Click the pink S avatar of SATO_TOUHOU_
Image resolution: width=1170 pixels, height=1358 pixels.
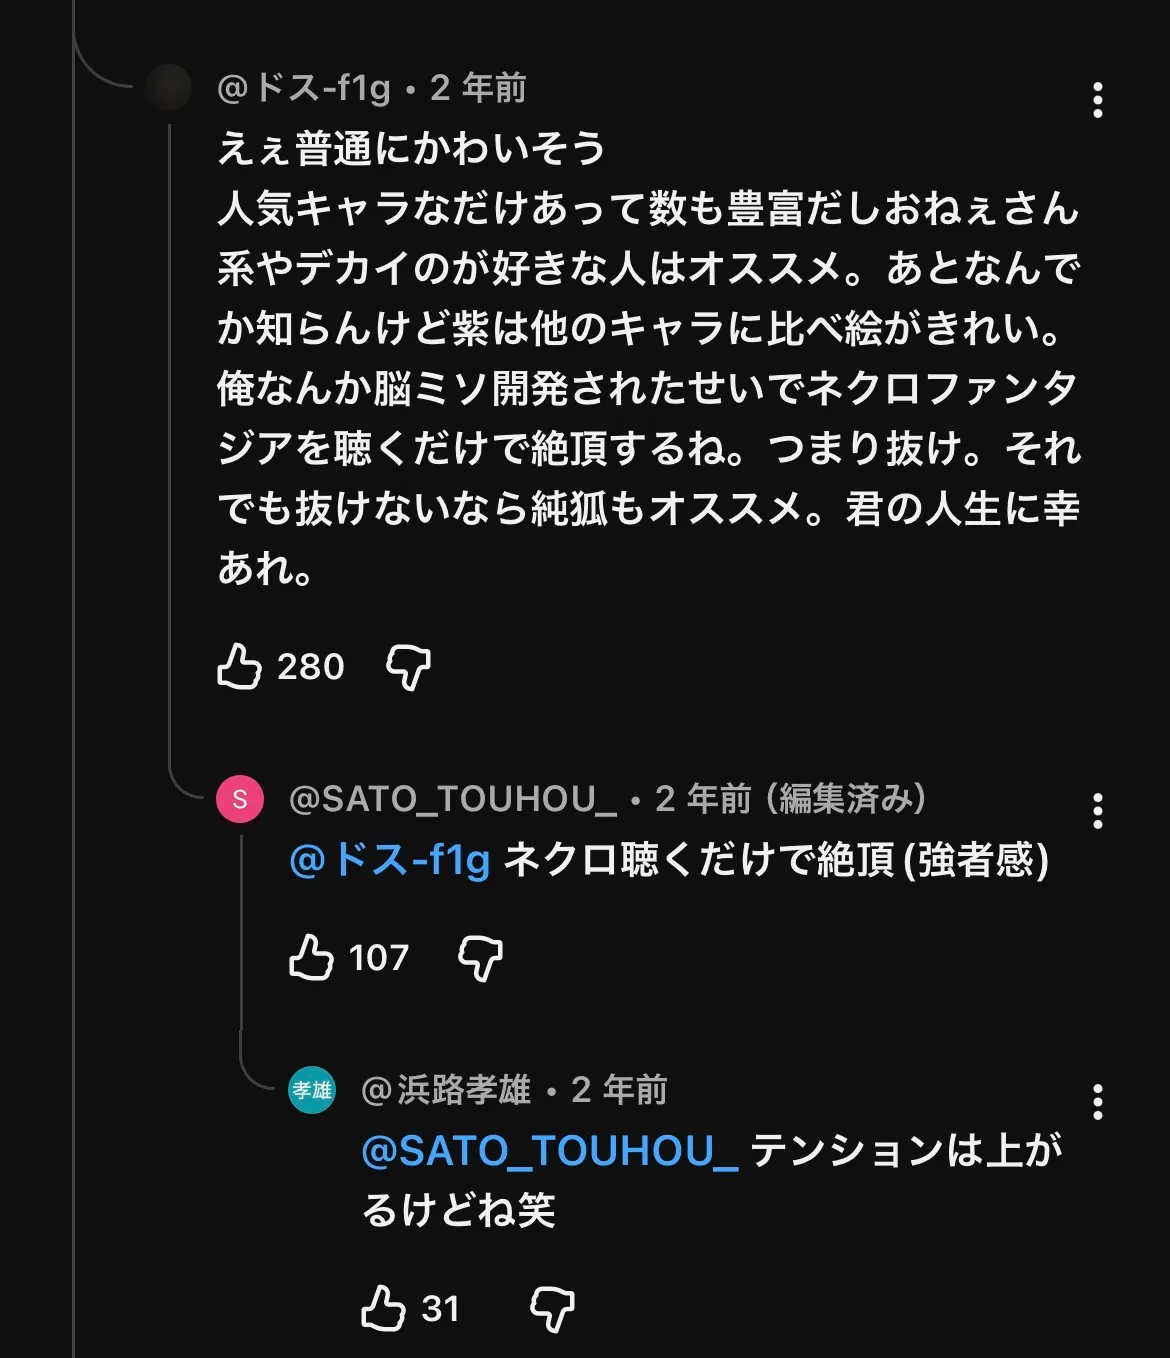click(x=240, y=799)
